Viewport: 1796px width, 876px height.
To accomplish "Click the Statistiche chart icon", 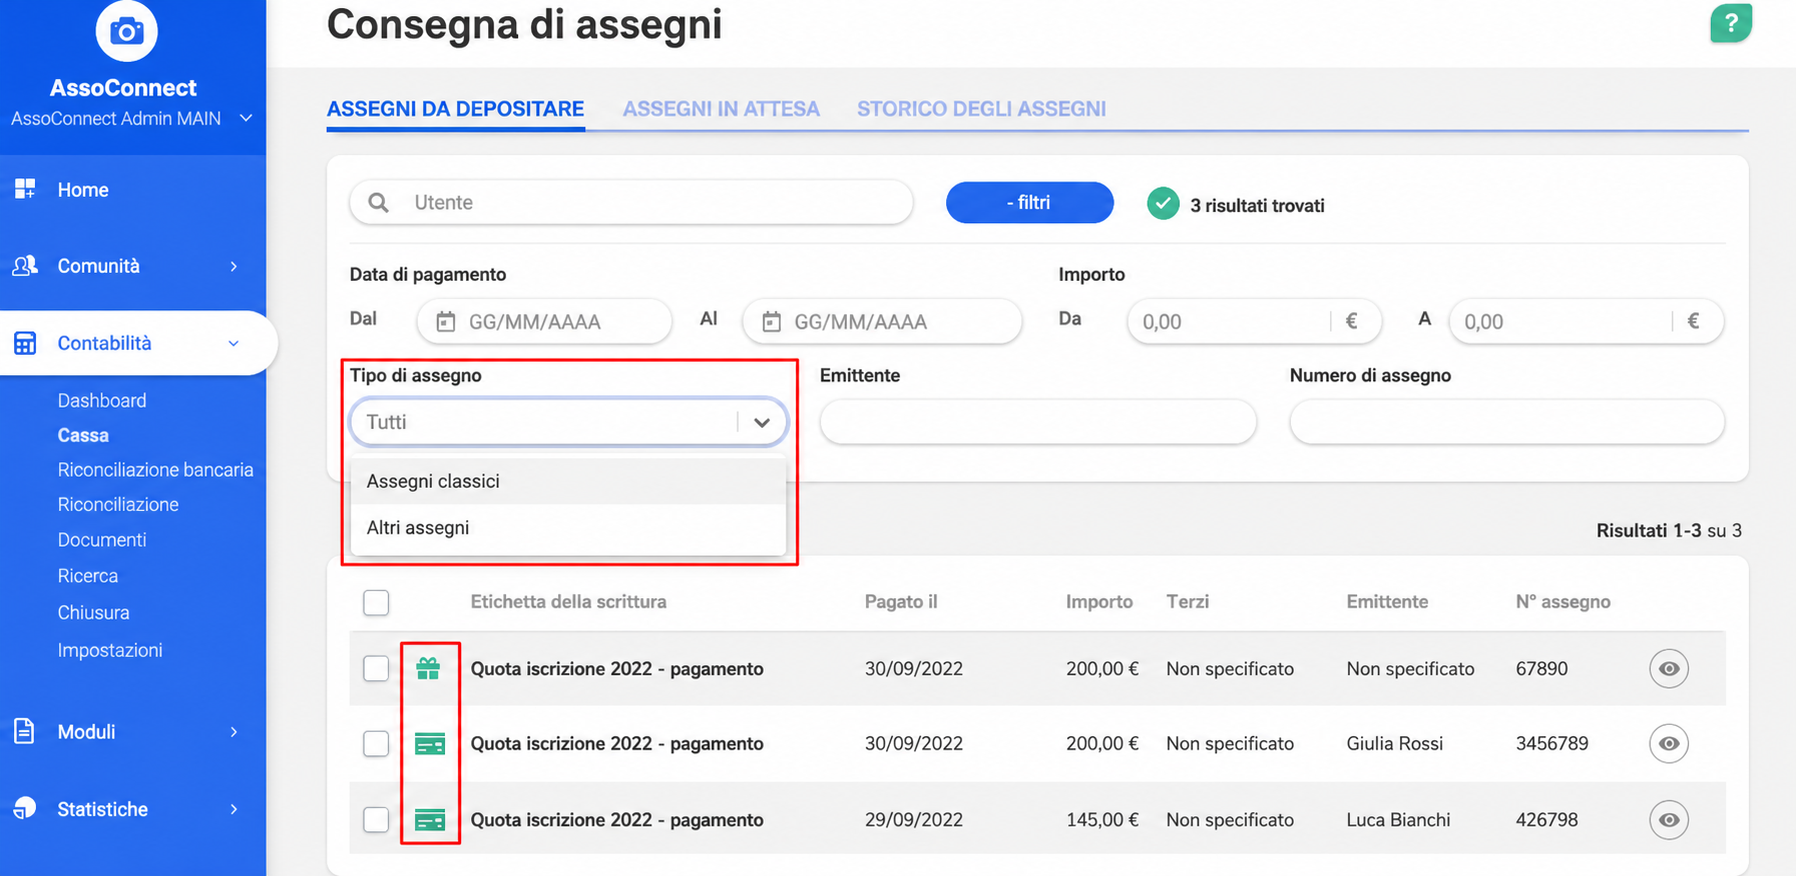I will (x=25, y=808).
